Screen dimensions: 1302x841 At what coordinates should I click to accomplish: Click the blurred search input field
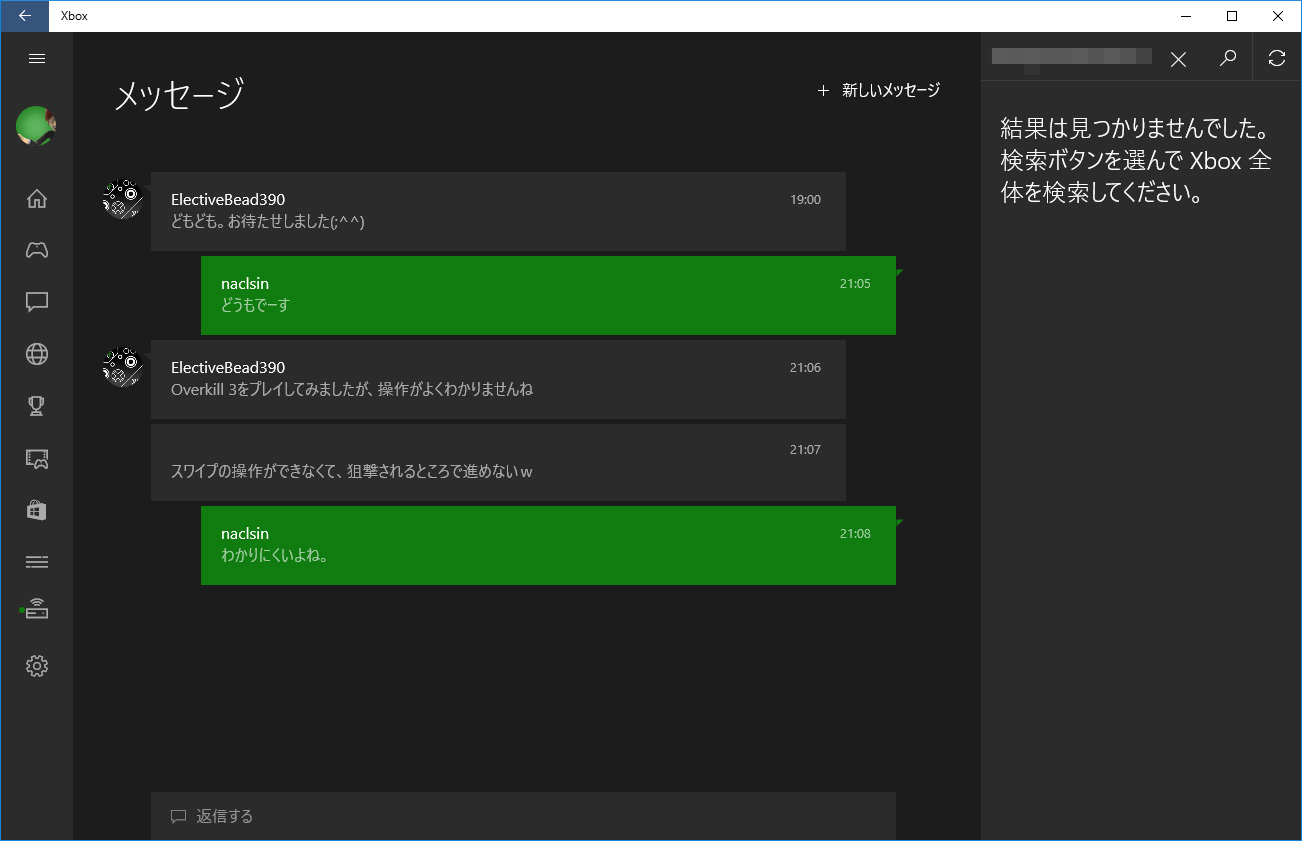point(1072,57)
